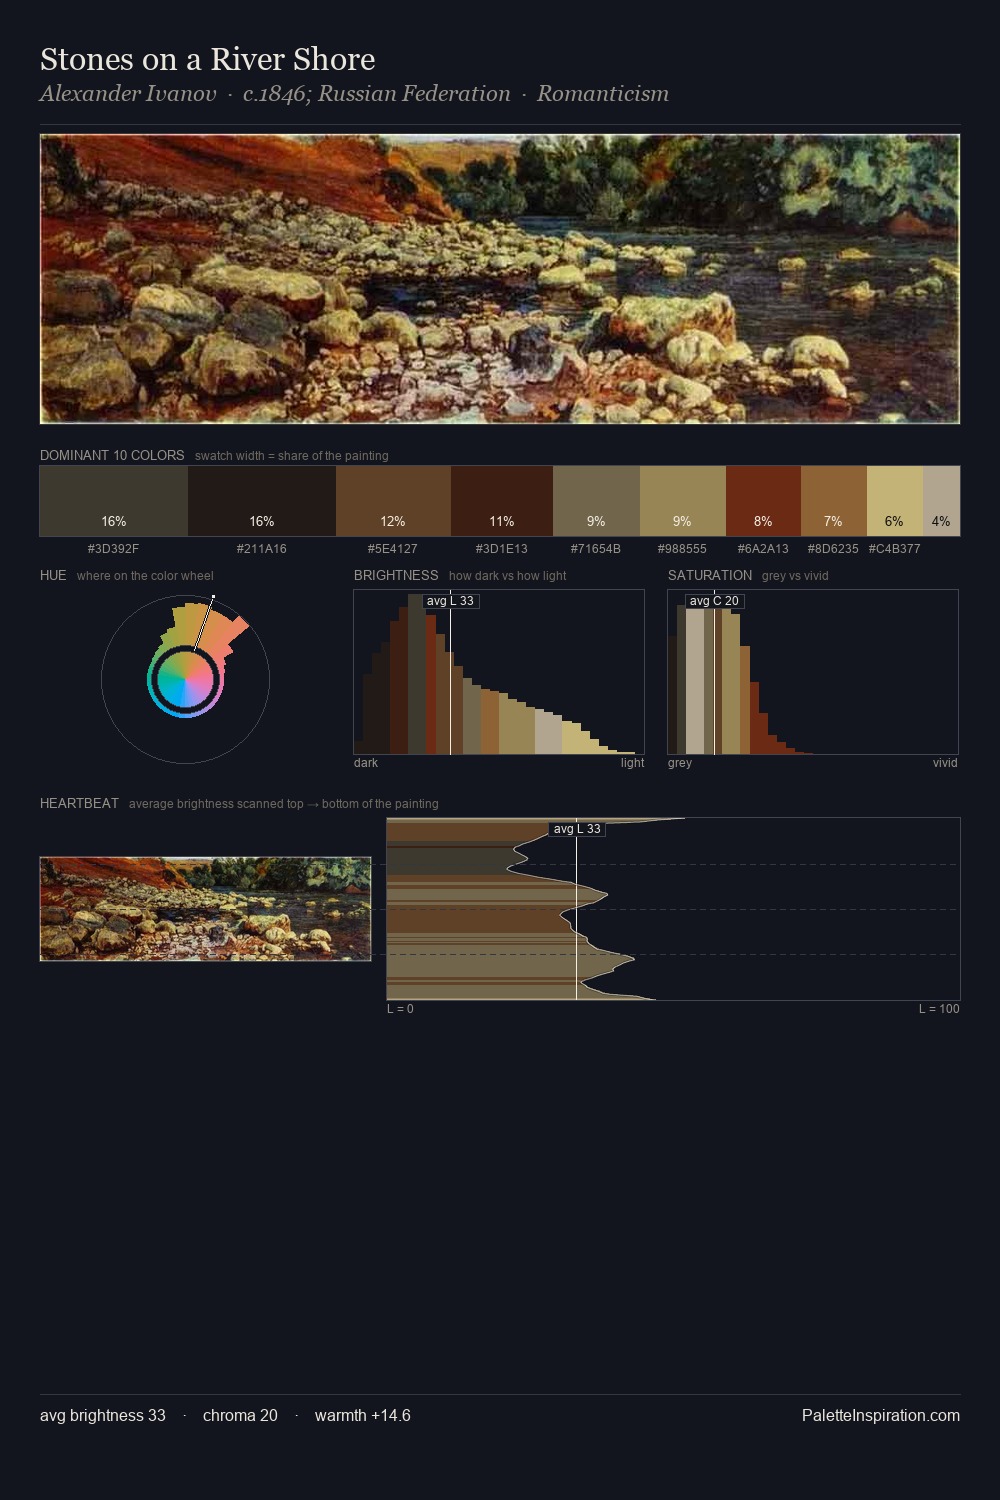
Task: Click the avg L 33 label in Brightness histogram
Action: [450, 601]
